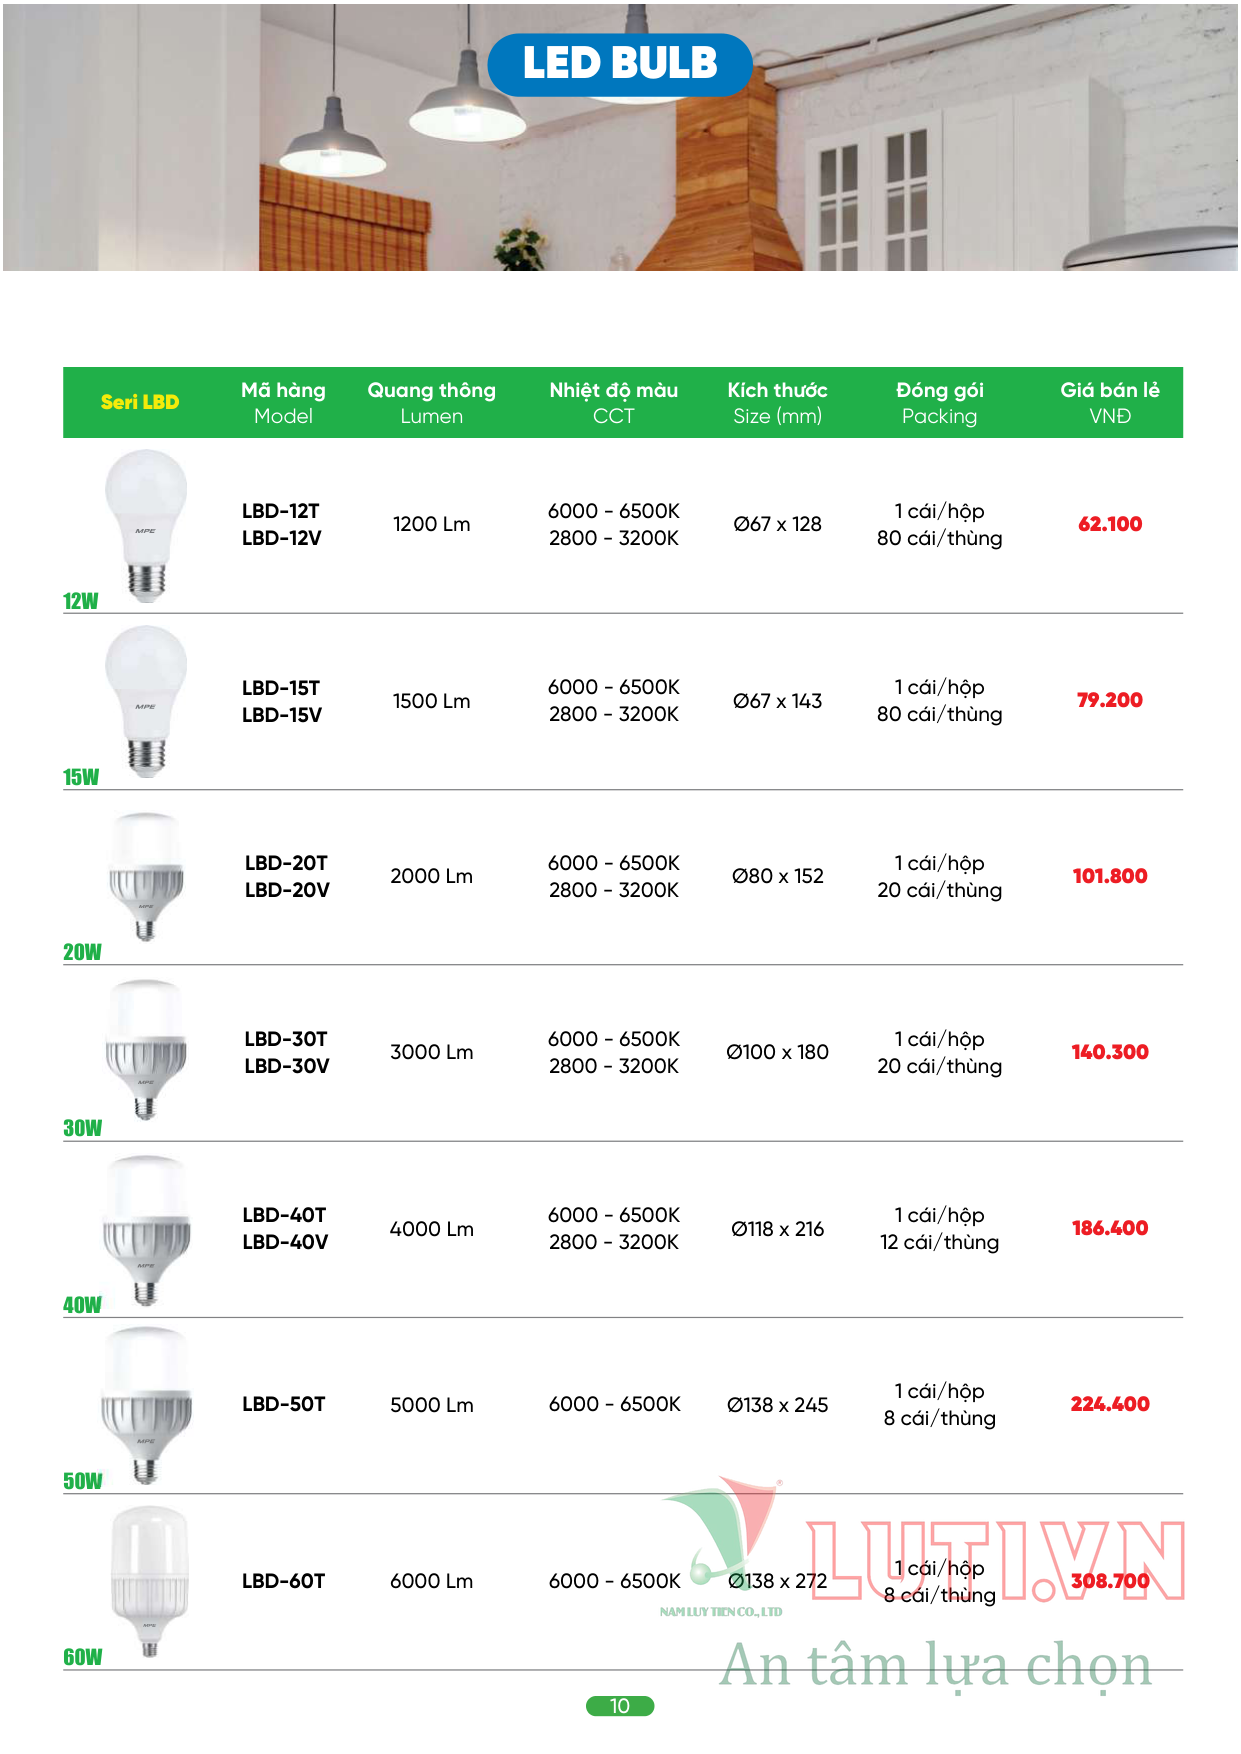
Task: Click the 30W bulb product image
Action: point(146,1050)
